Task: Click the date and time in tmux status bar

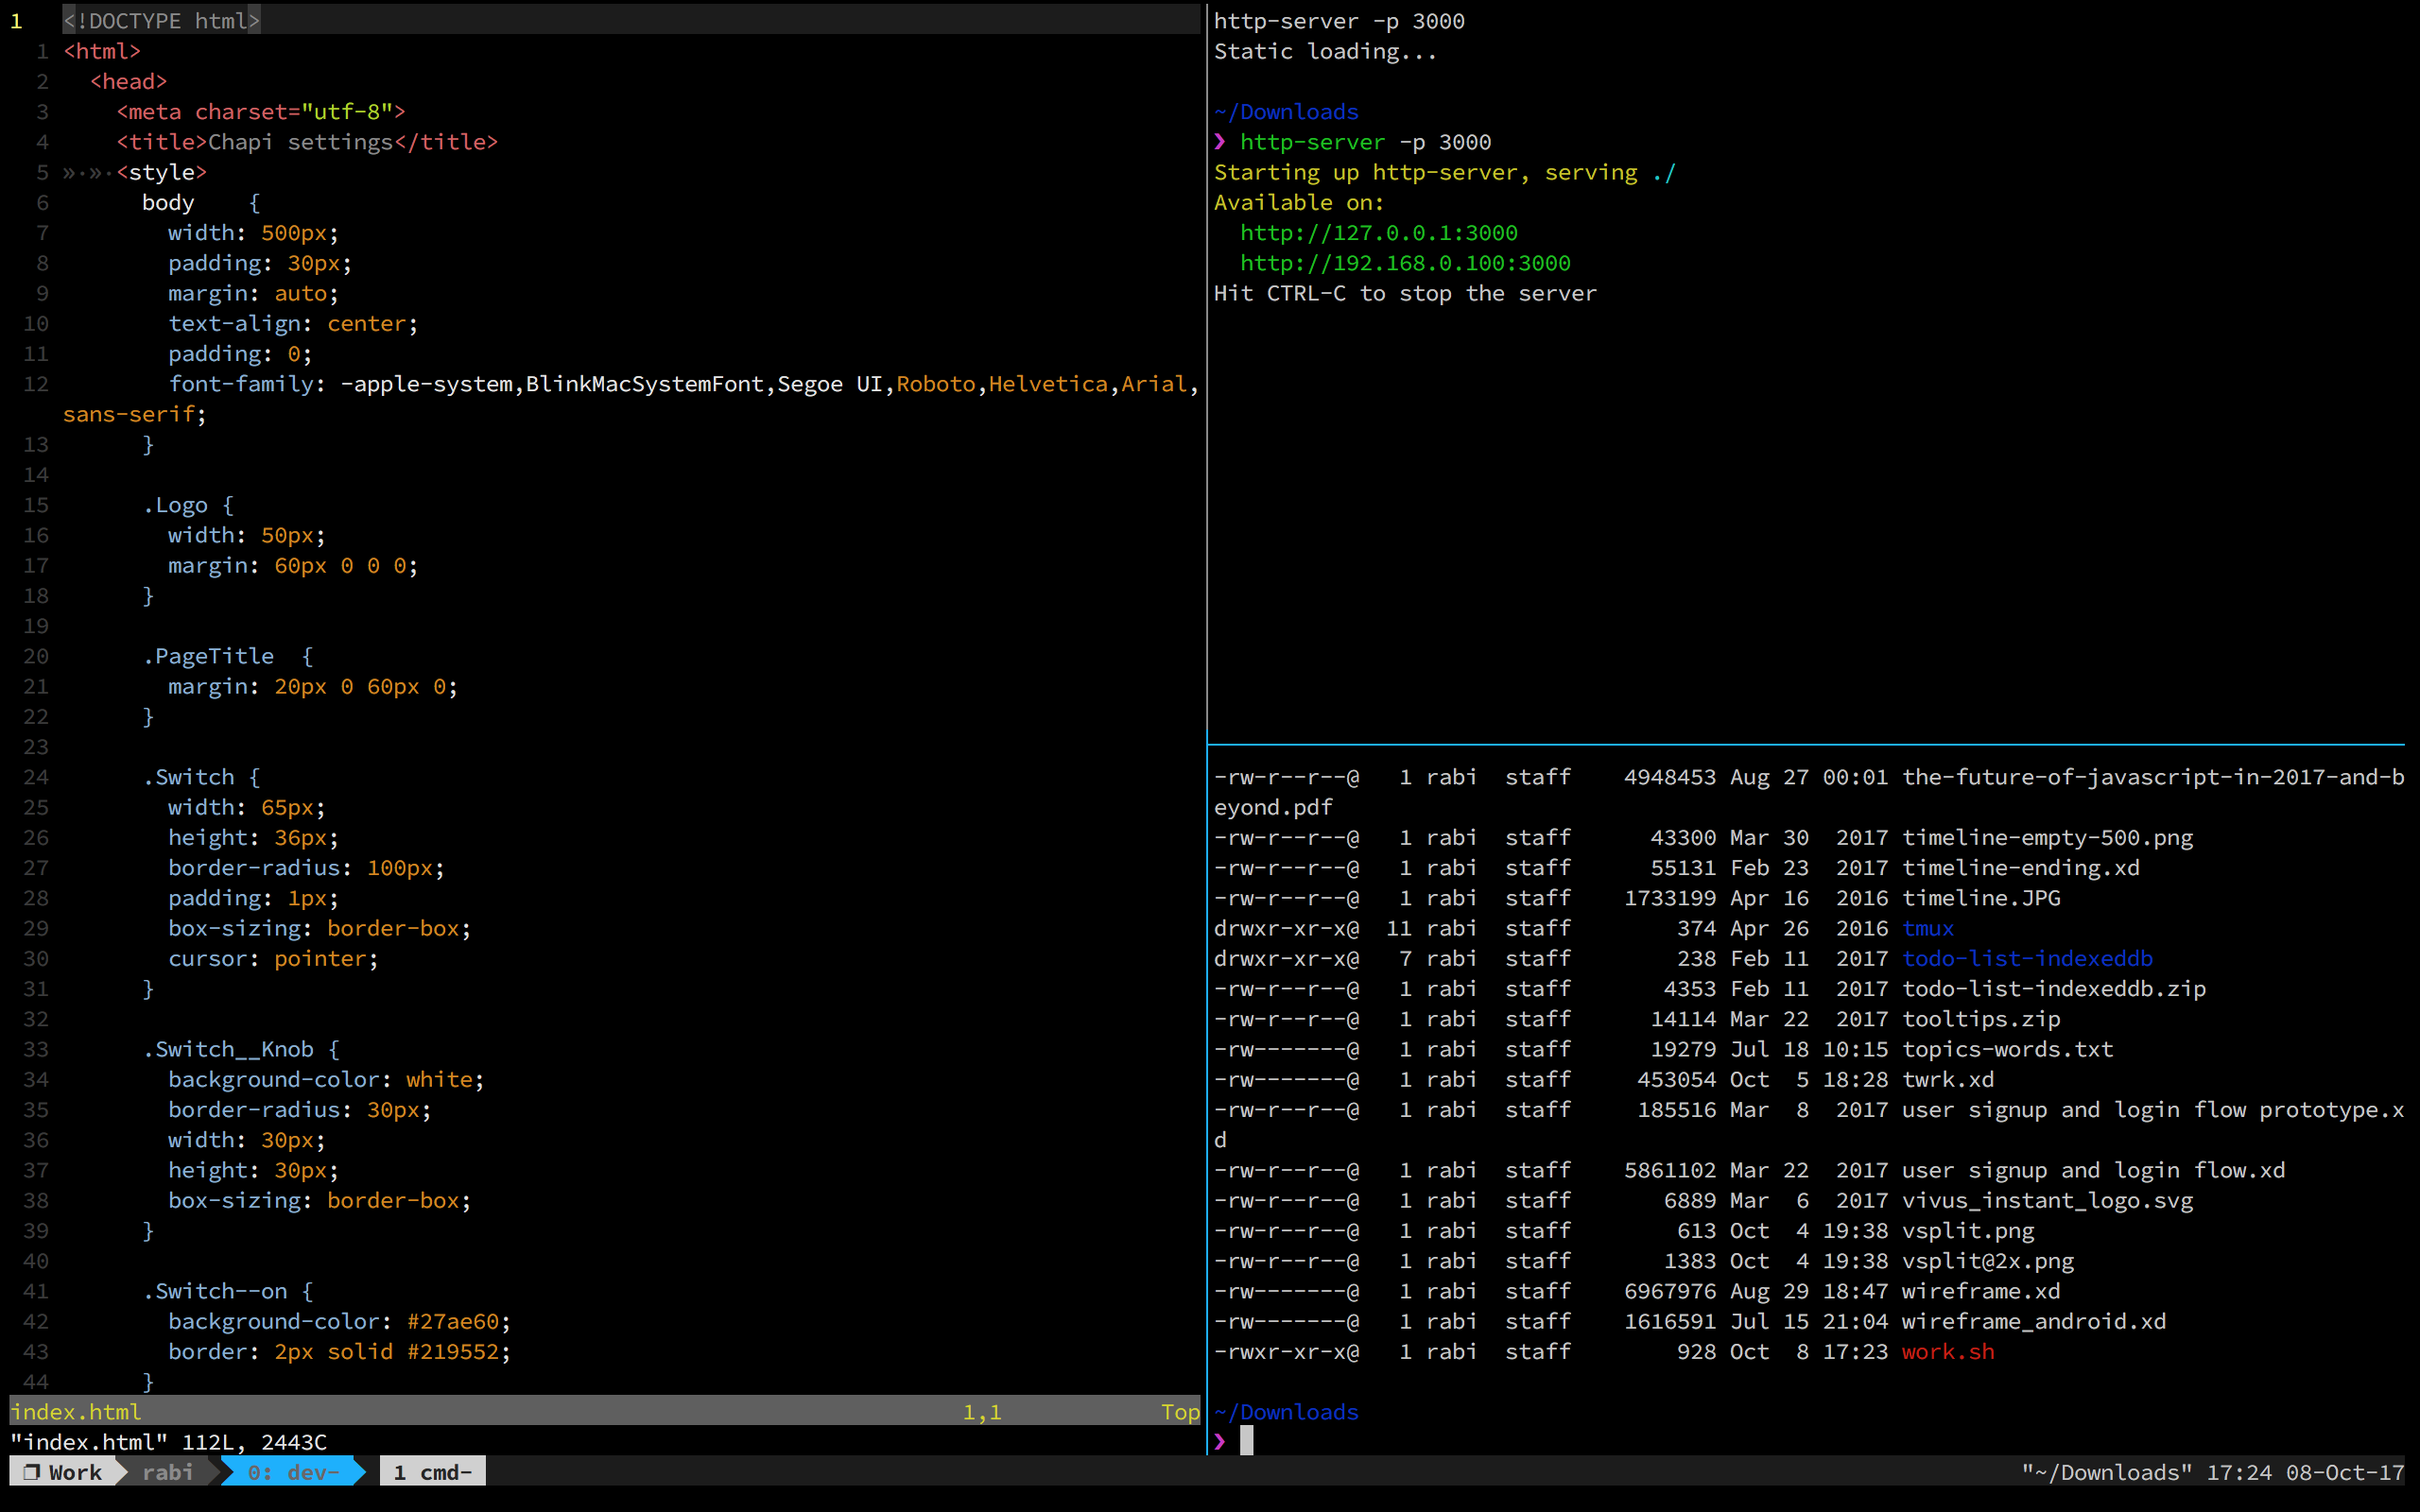Action: click(x=2304, y=1472)
